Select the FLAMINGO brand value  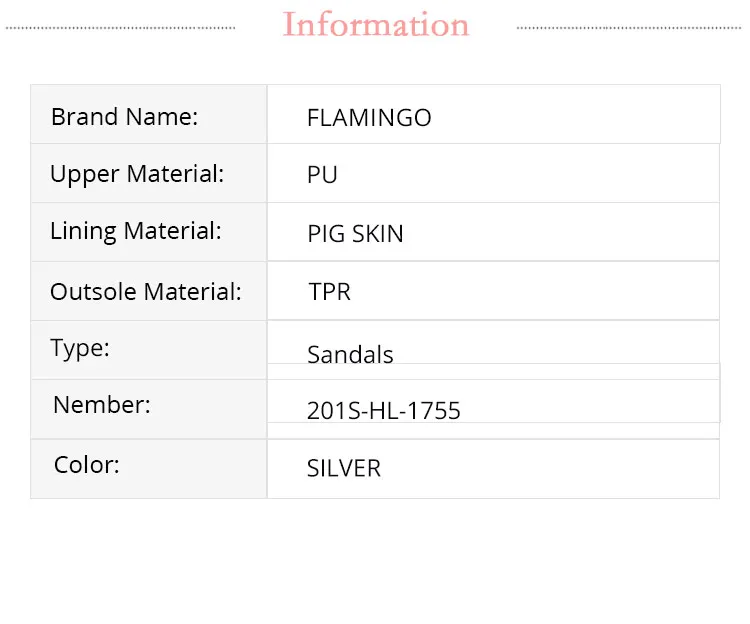369,118
